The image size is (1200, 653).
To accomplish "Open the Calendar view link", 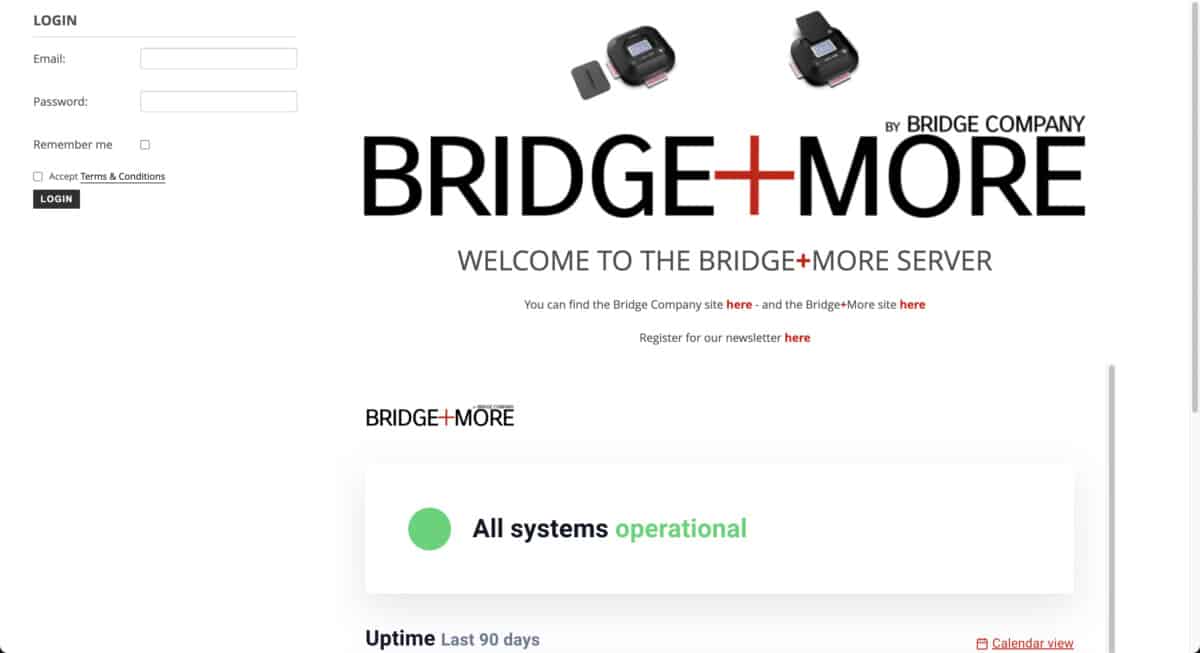I will point(1033,643).
